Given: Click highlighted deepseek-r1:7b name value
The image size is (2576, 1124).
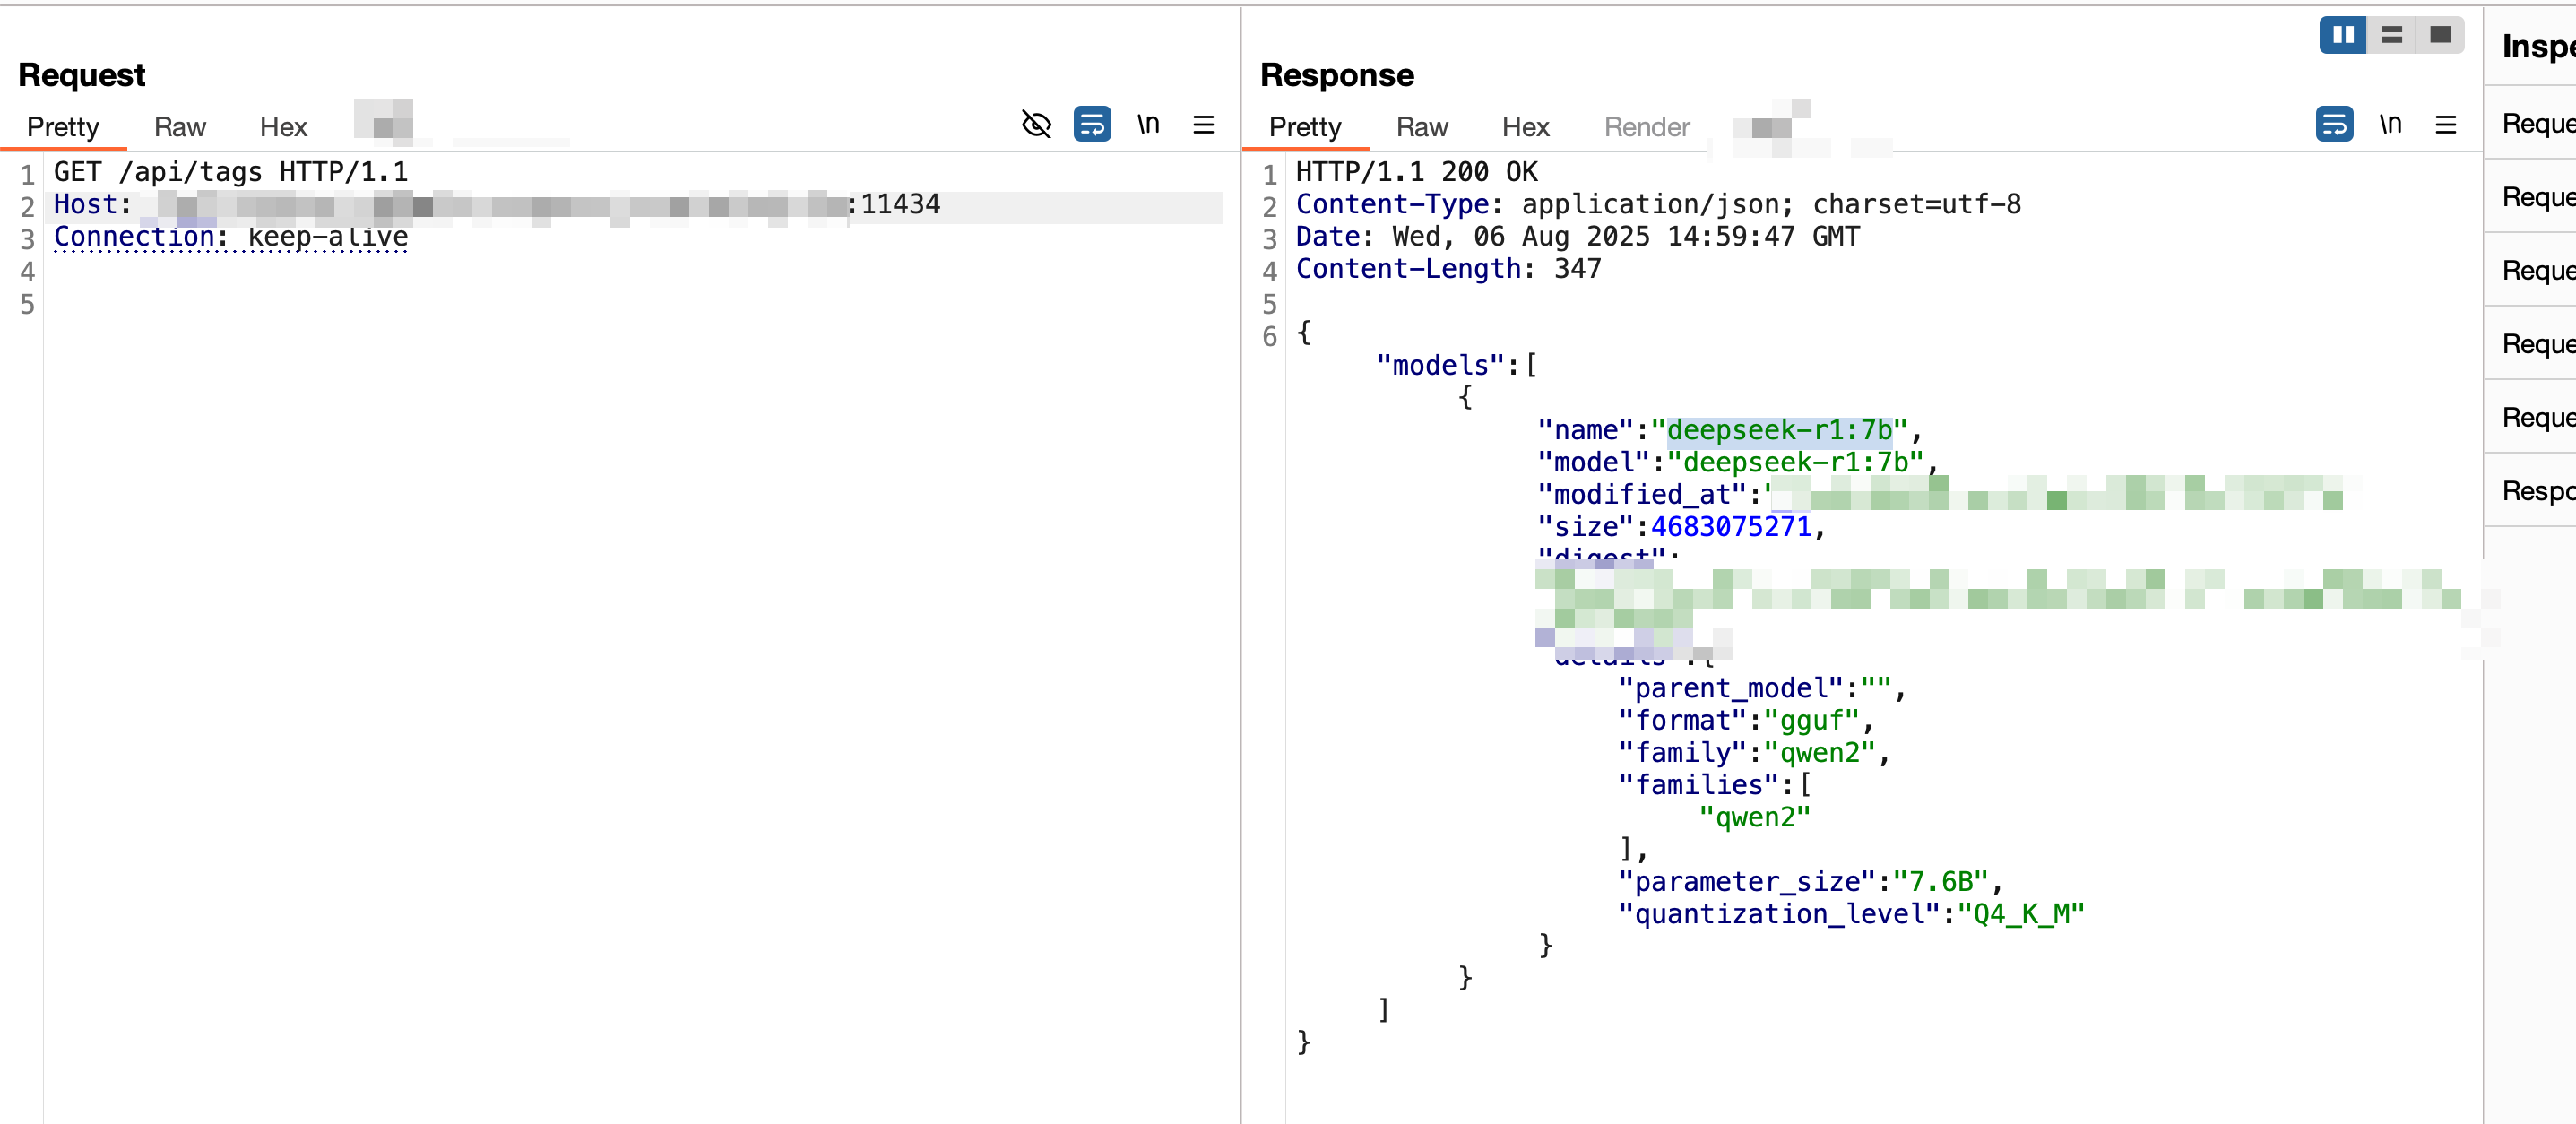Looking at the screenshot, I should coord(1780,430).
